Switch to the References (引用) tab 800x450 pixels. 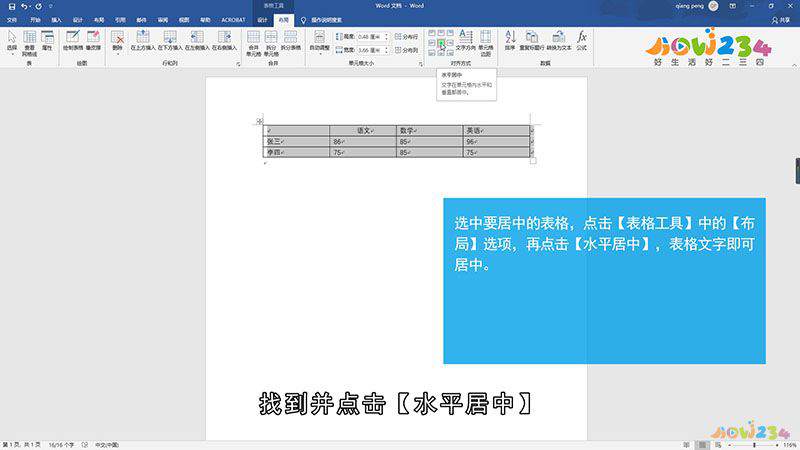point(120,20)
